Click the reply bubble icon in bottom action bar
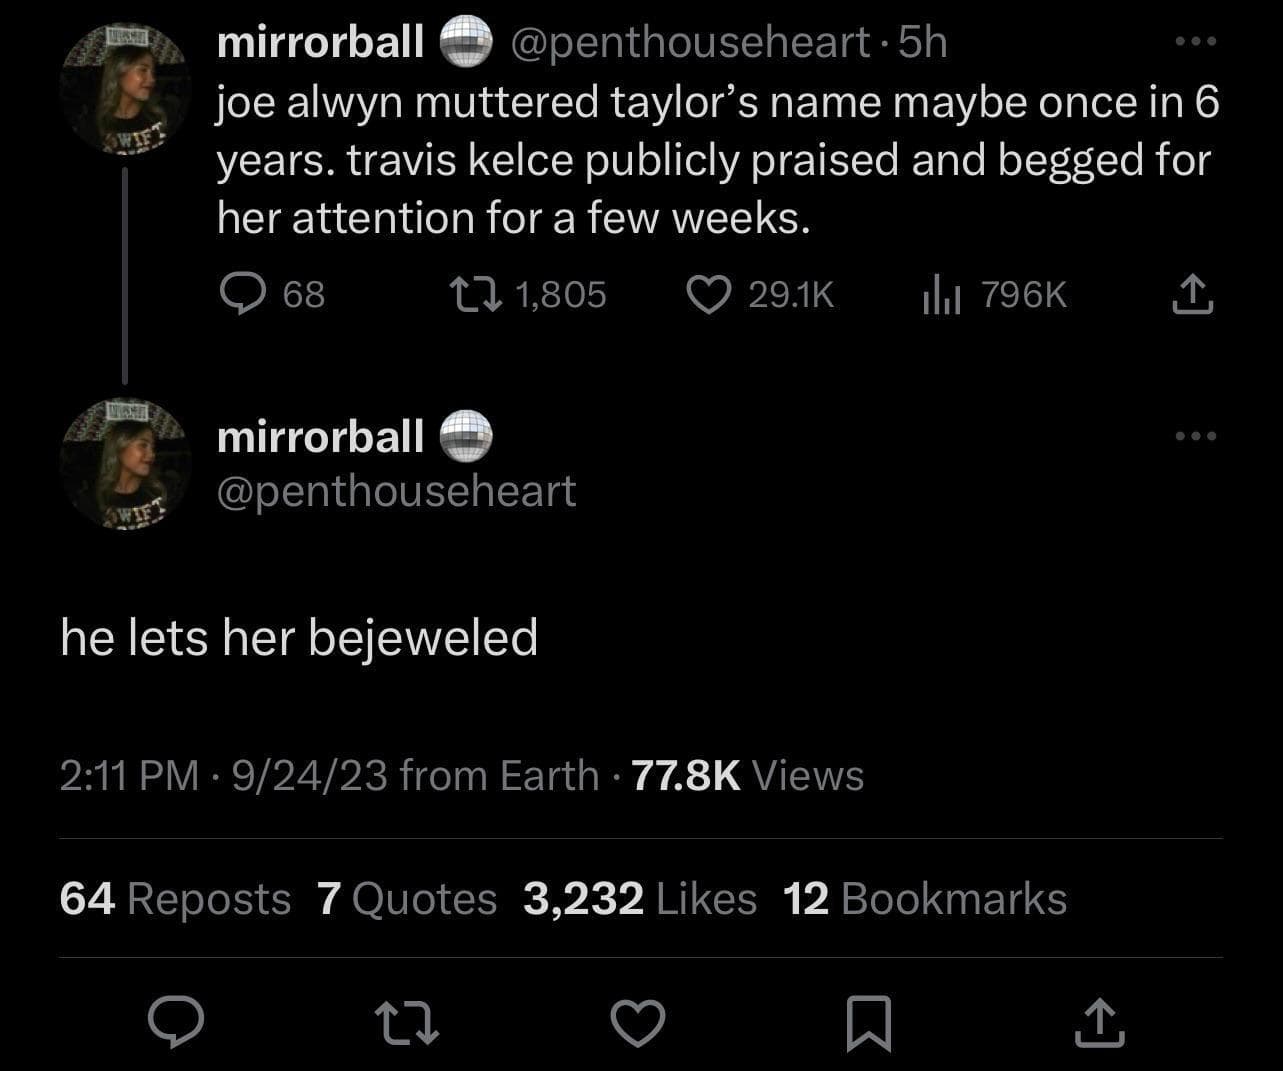The width and height of the screenshot is (1283, 1071). tap(176, 1022)
